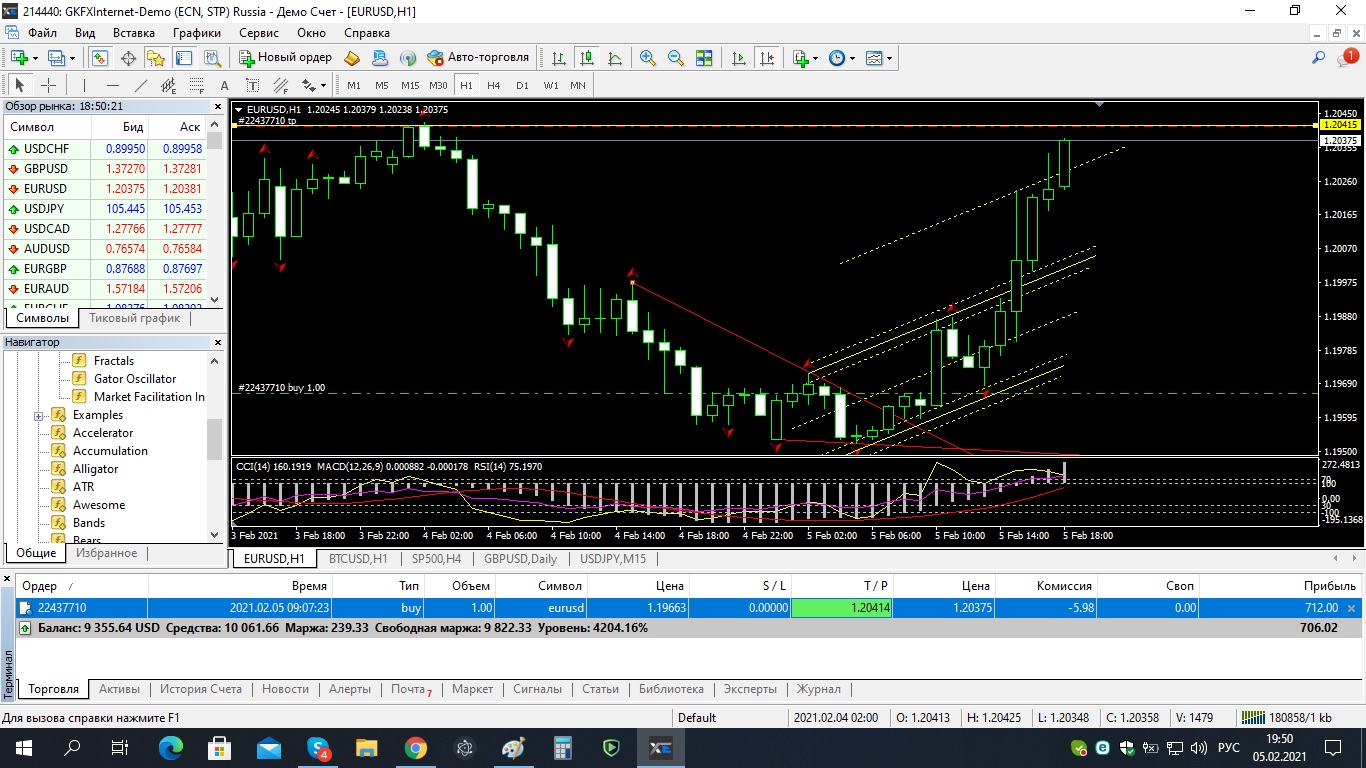Select the trendline drawing tool
This screenshot has width=1366, height=768.
pos(141,85)
